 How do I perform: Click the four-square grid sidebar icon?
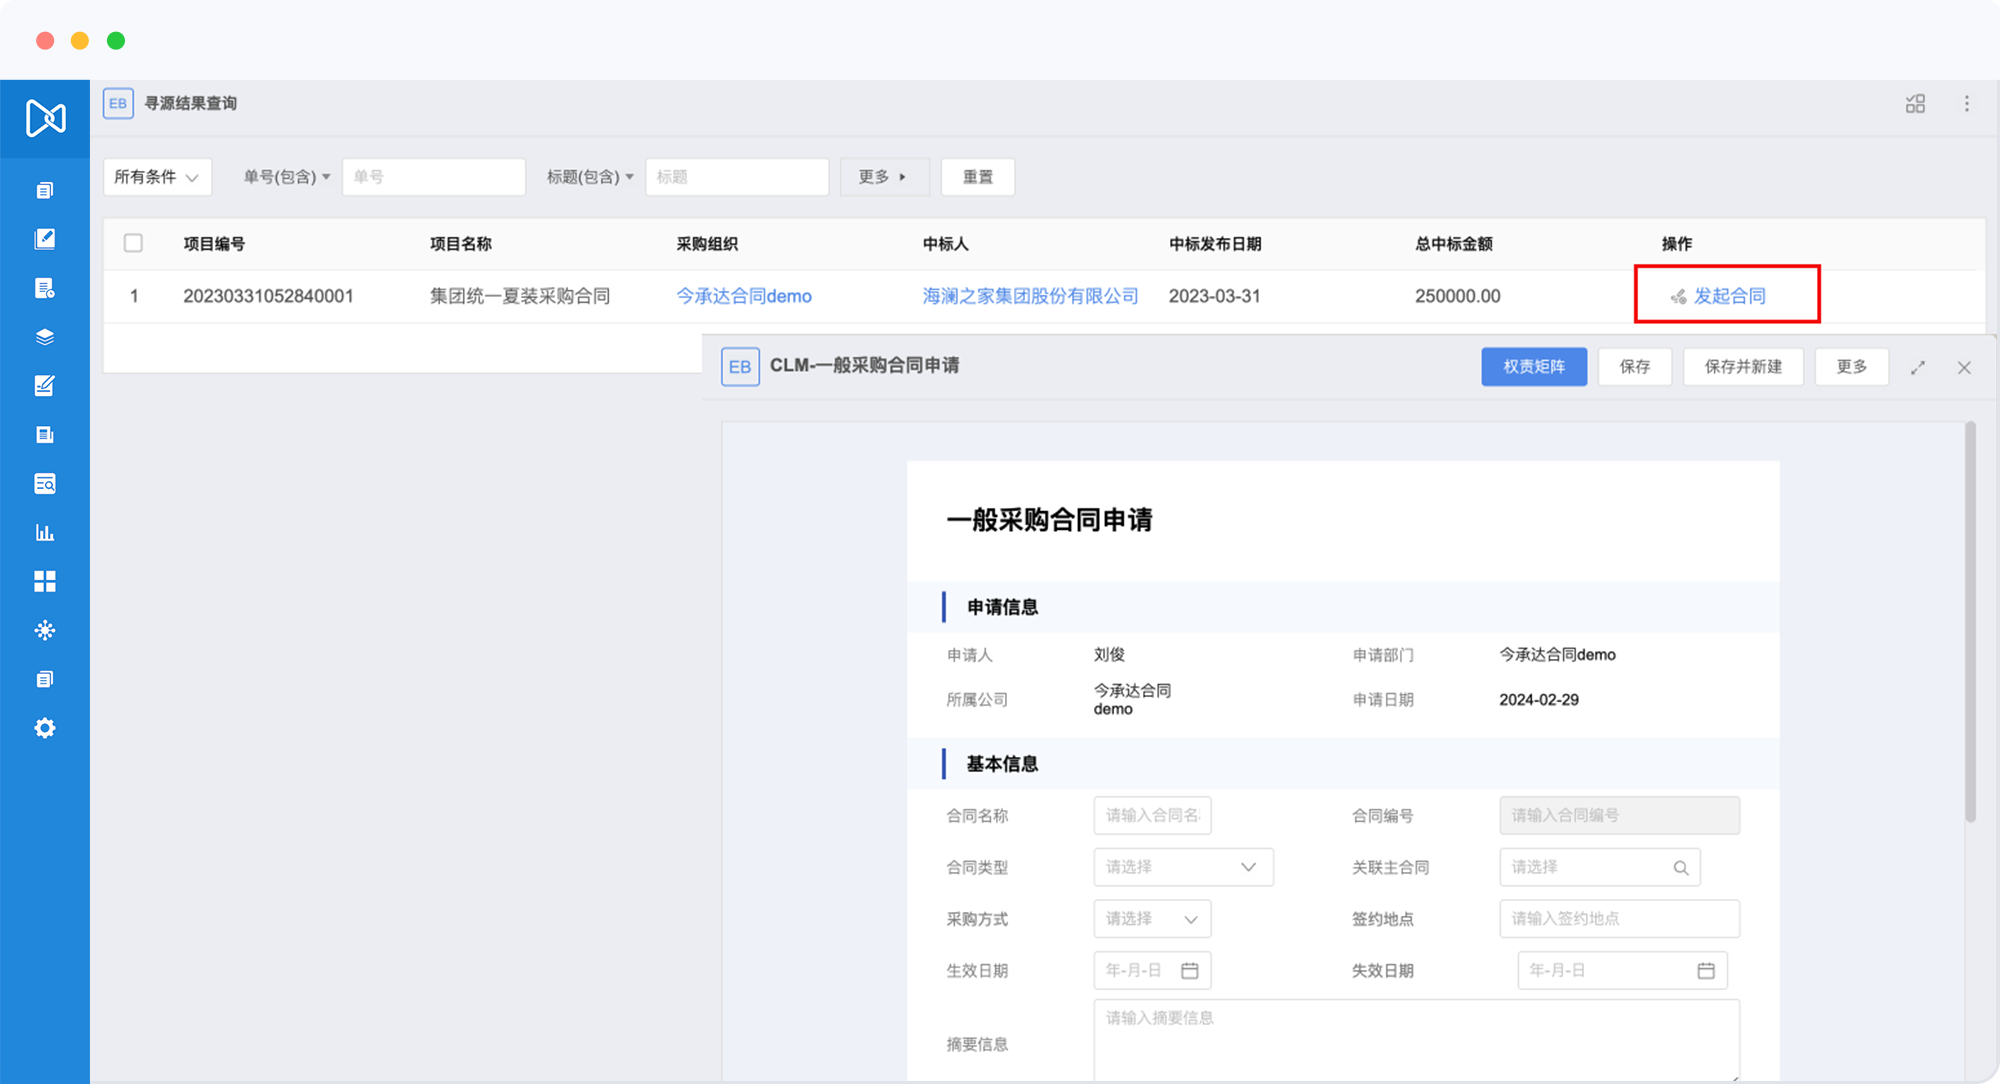45,581
